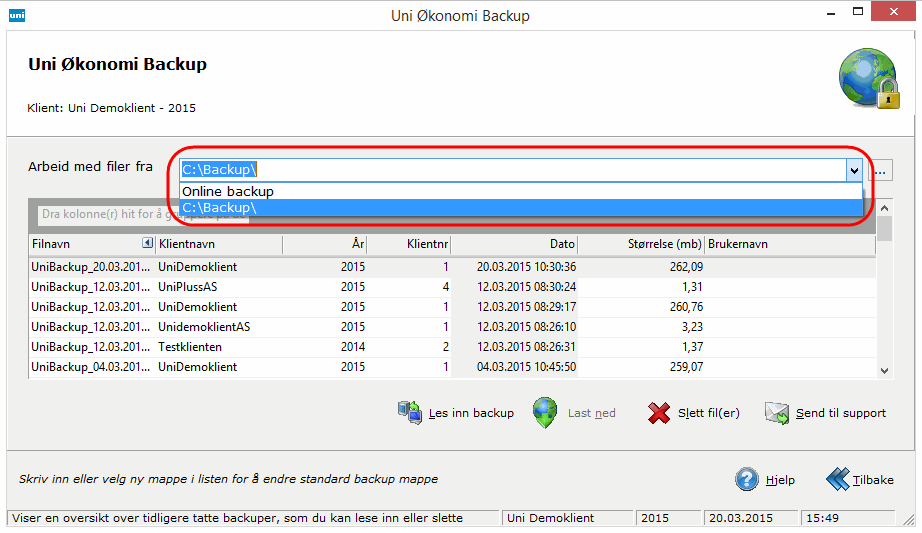This screenshot has width=922, height=533.
Task: Click the Tilbake back arrow icon
Action: click(837, 479)
